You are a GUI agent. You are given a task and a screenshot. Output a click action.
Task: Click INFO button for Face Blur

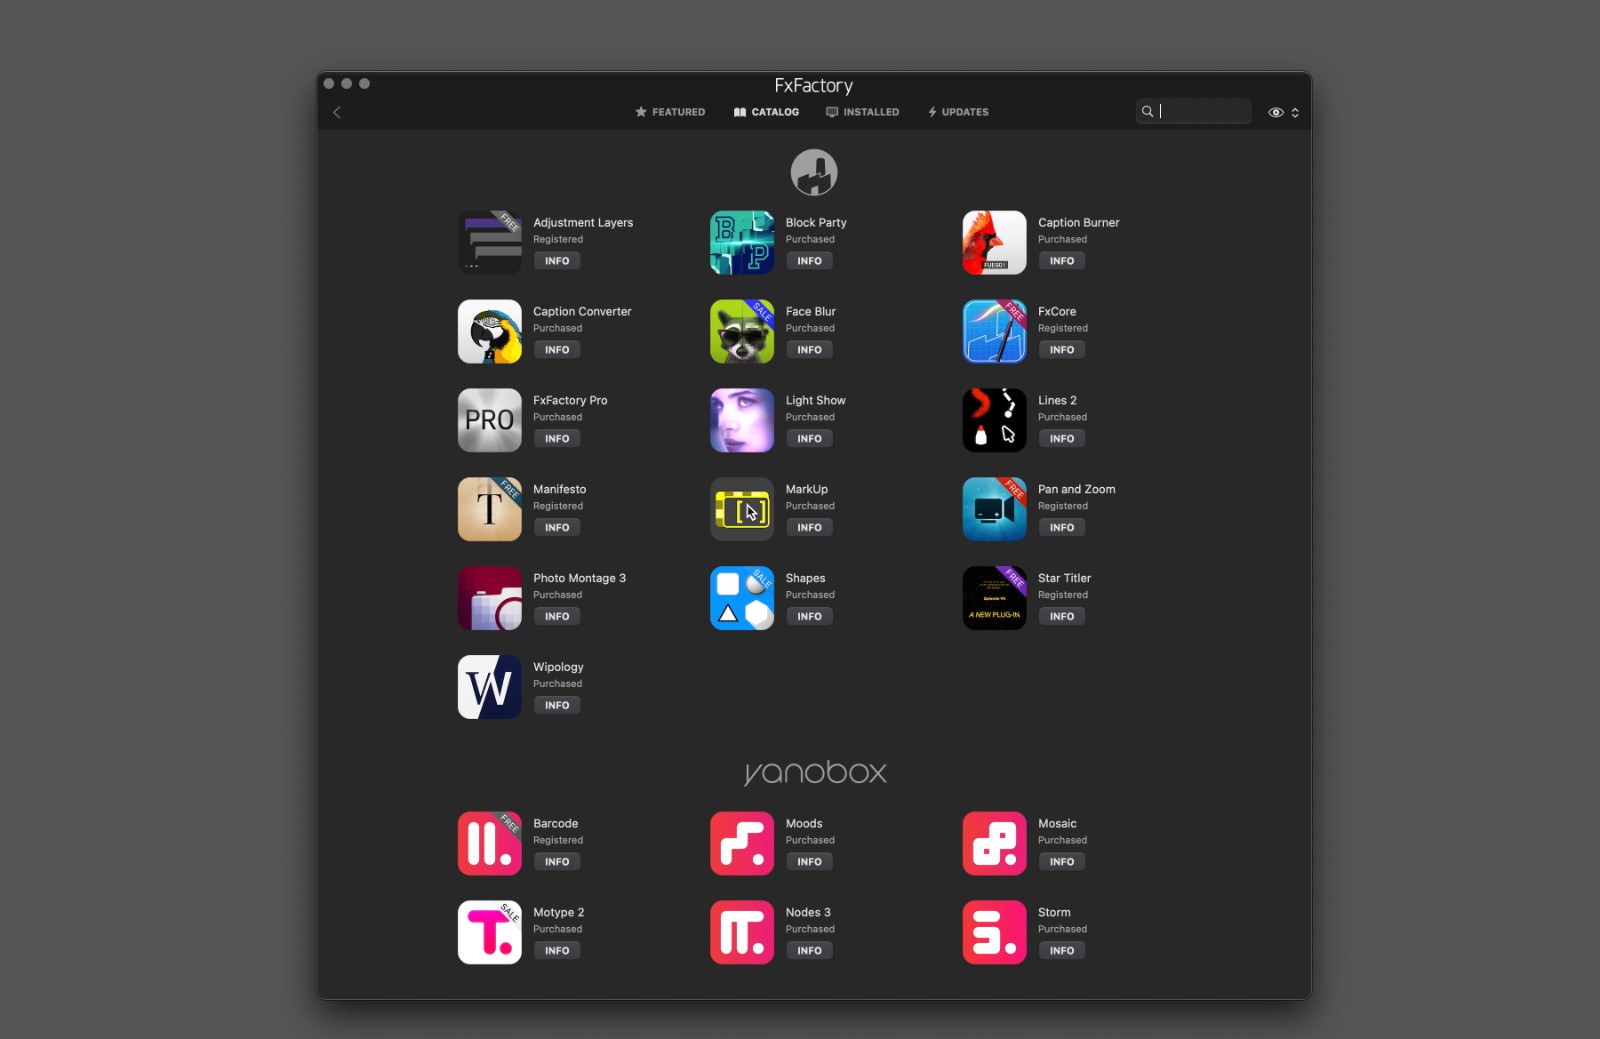tap(809, 350)
